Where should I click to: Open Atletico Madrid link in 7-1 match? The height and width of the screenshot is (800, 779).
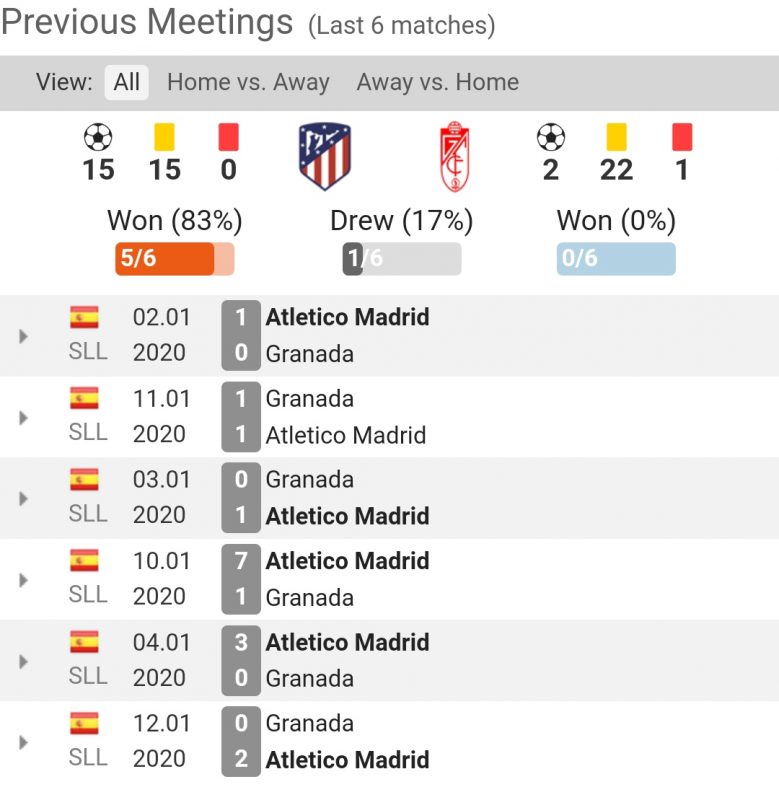tap(347, 561)
